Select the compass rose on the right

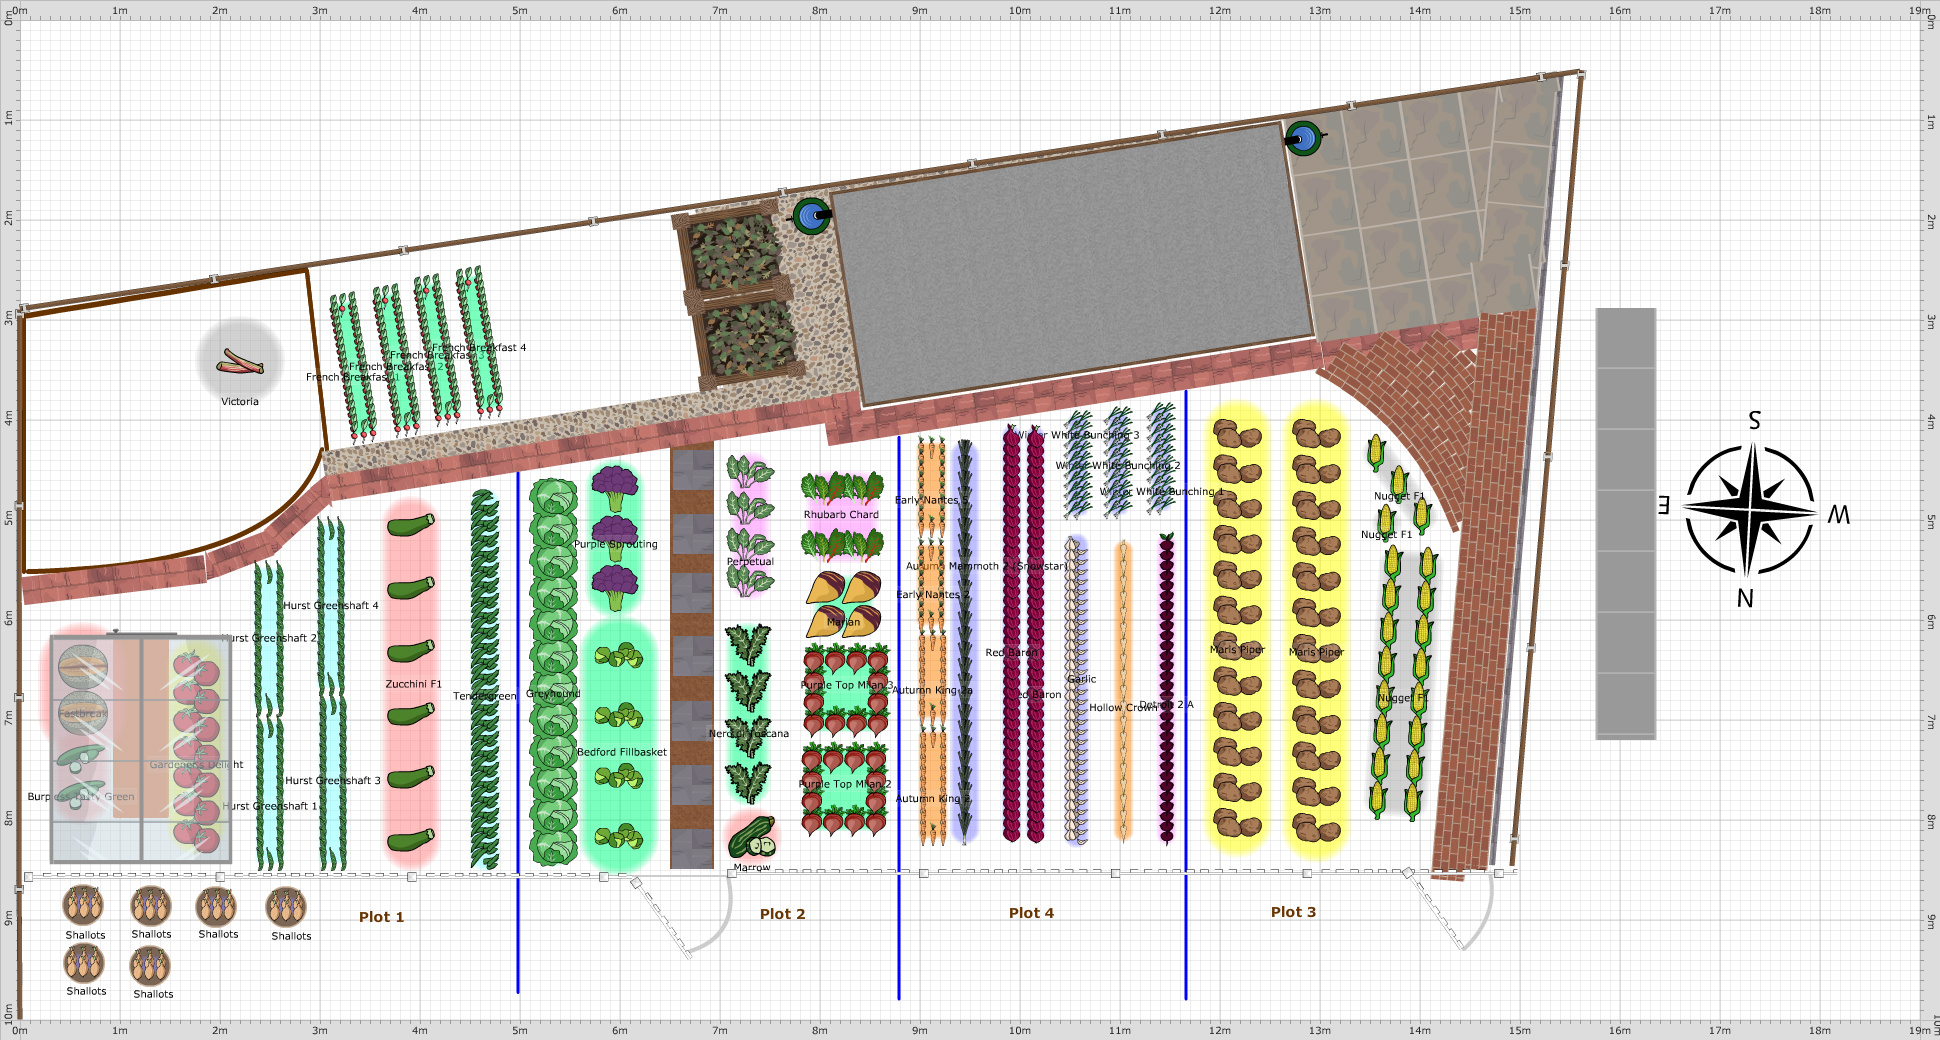pos(1753,512)
